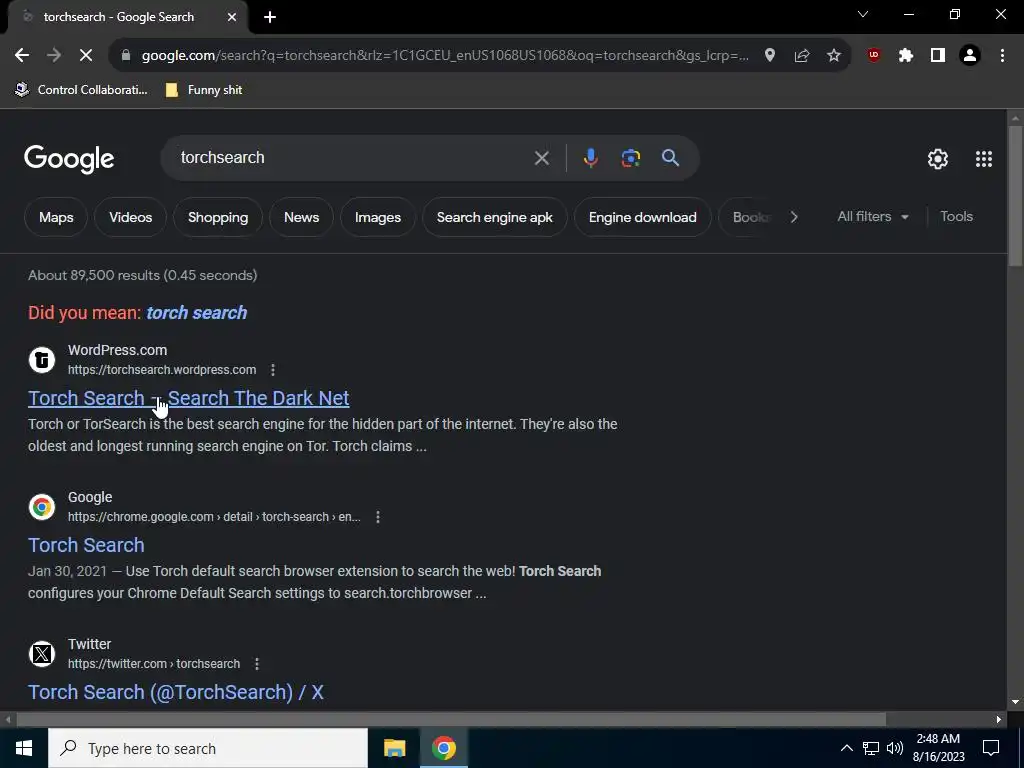Screen dimensions: 1024x768
Task: Select the Search engine apk chip
Action: pos(495,217)
